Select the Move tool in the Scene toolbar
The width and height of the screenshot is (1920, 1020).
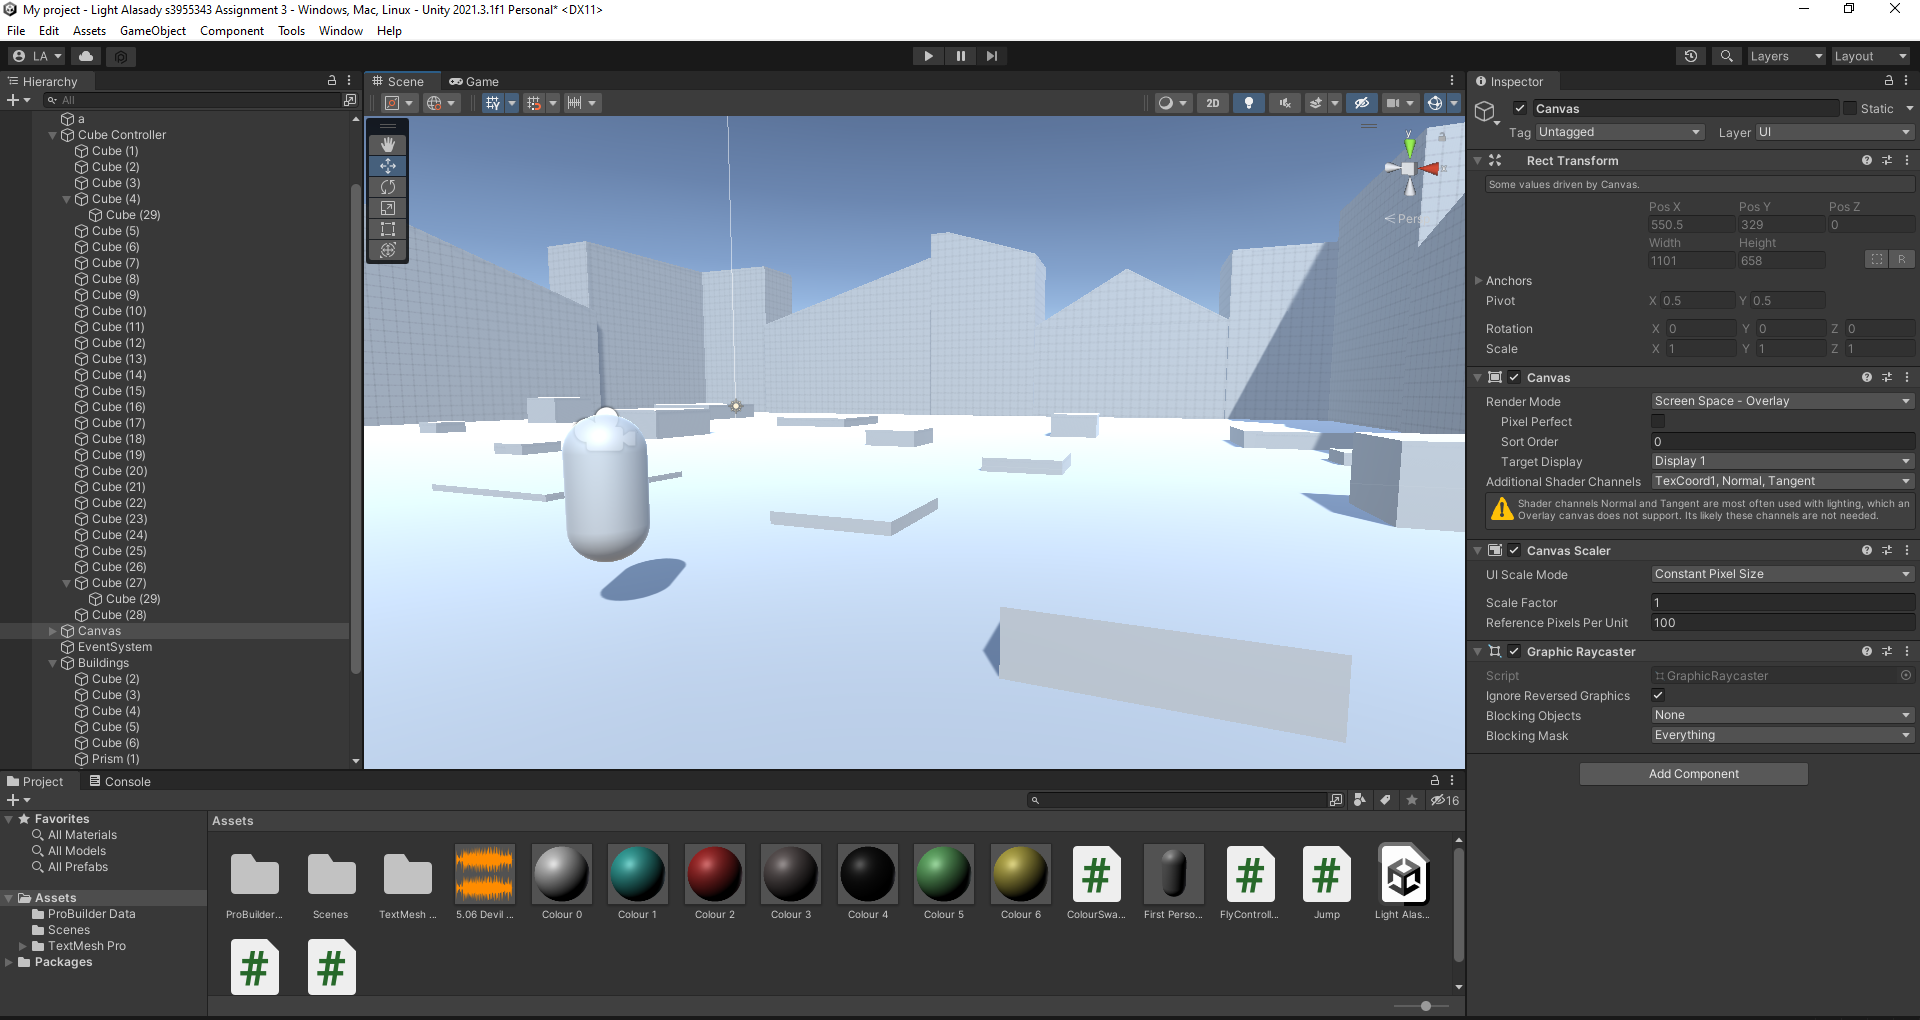tap(388, 165)
